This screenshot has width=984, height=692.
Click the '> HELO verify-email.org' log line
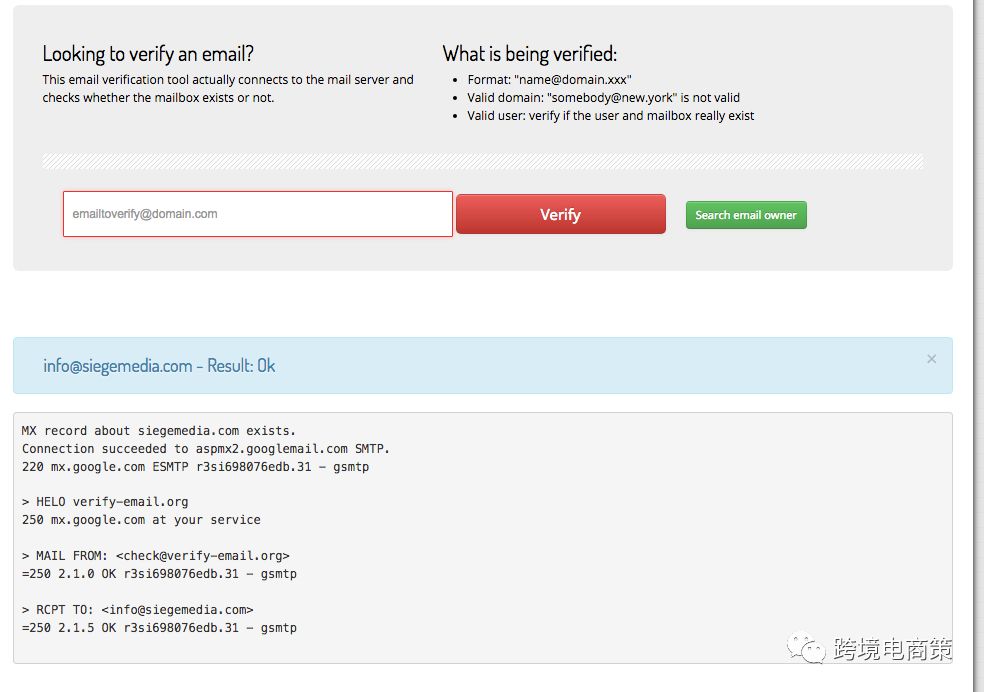click(105, 502)
